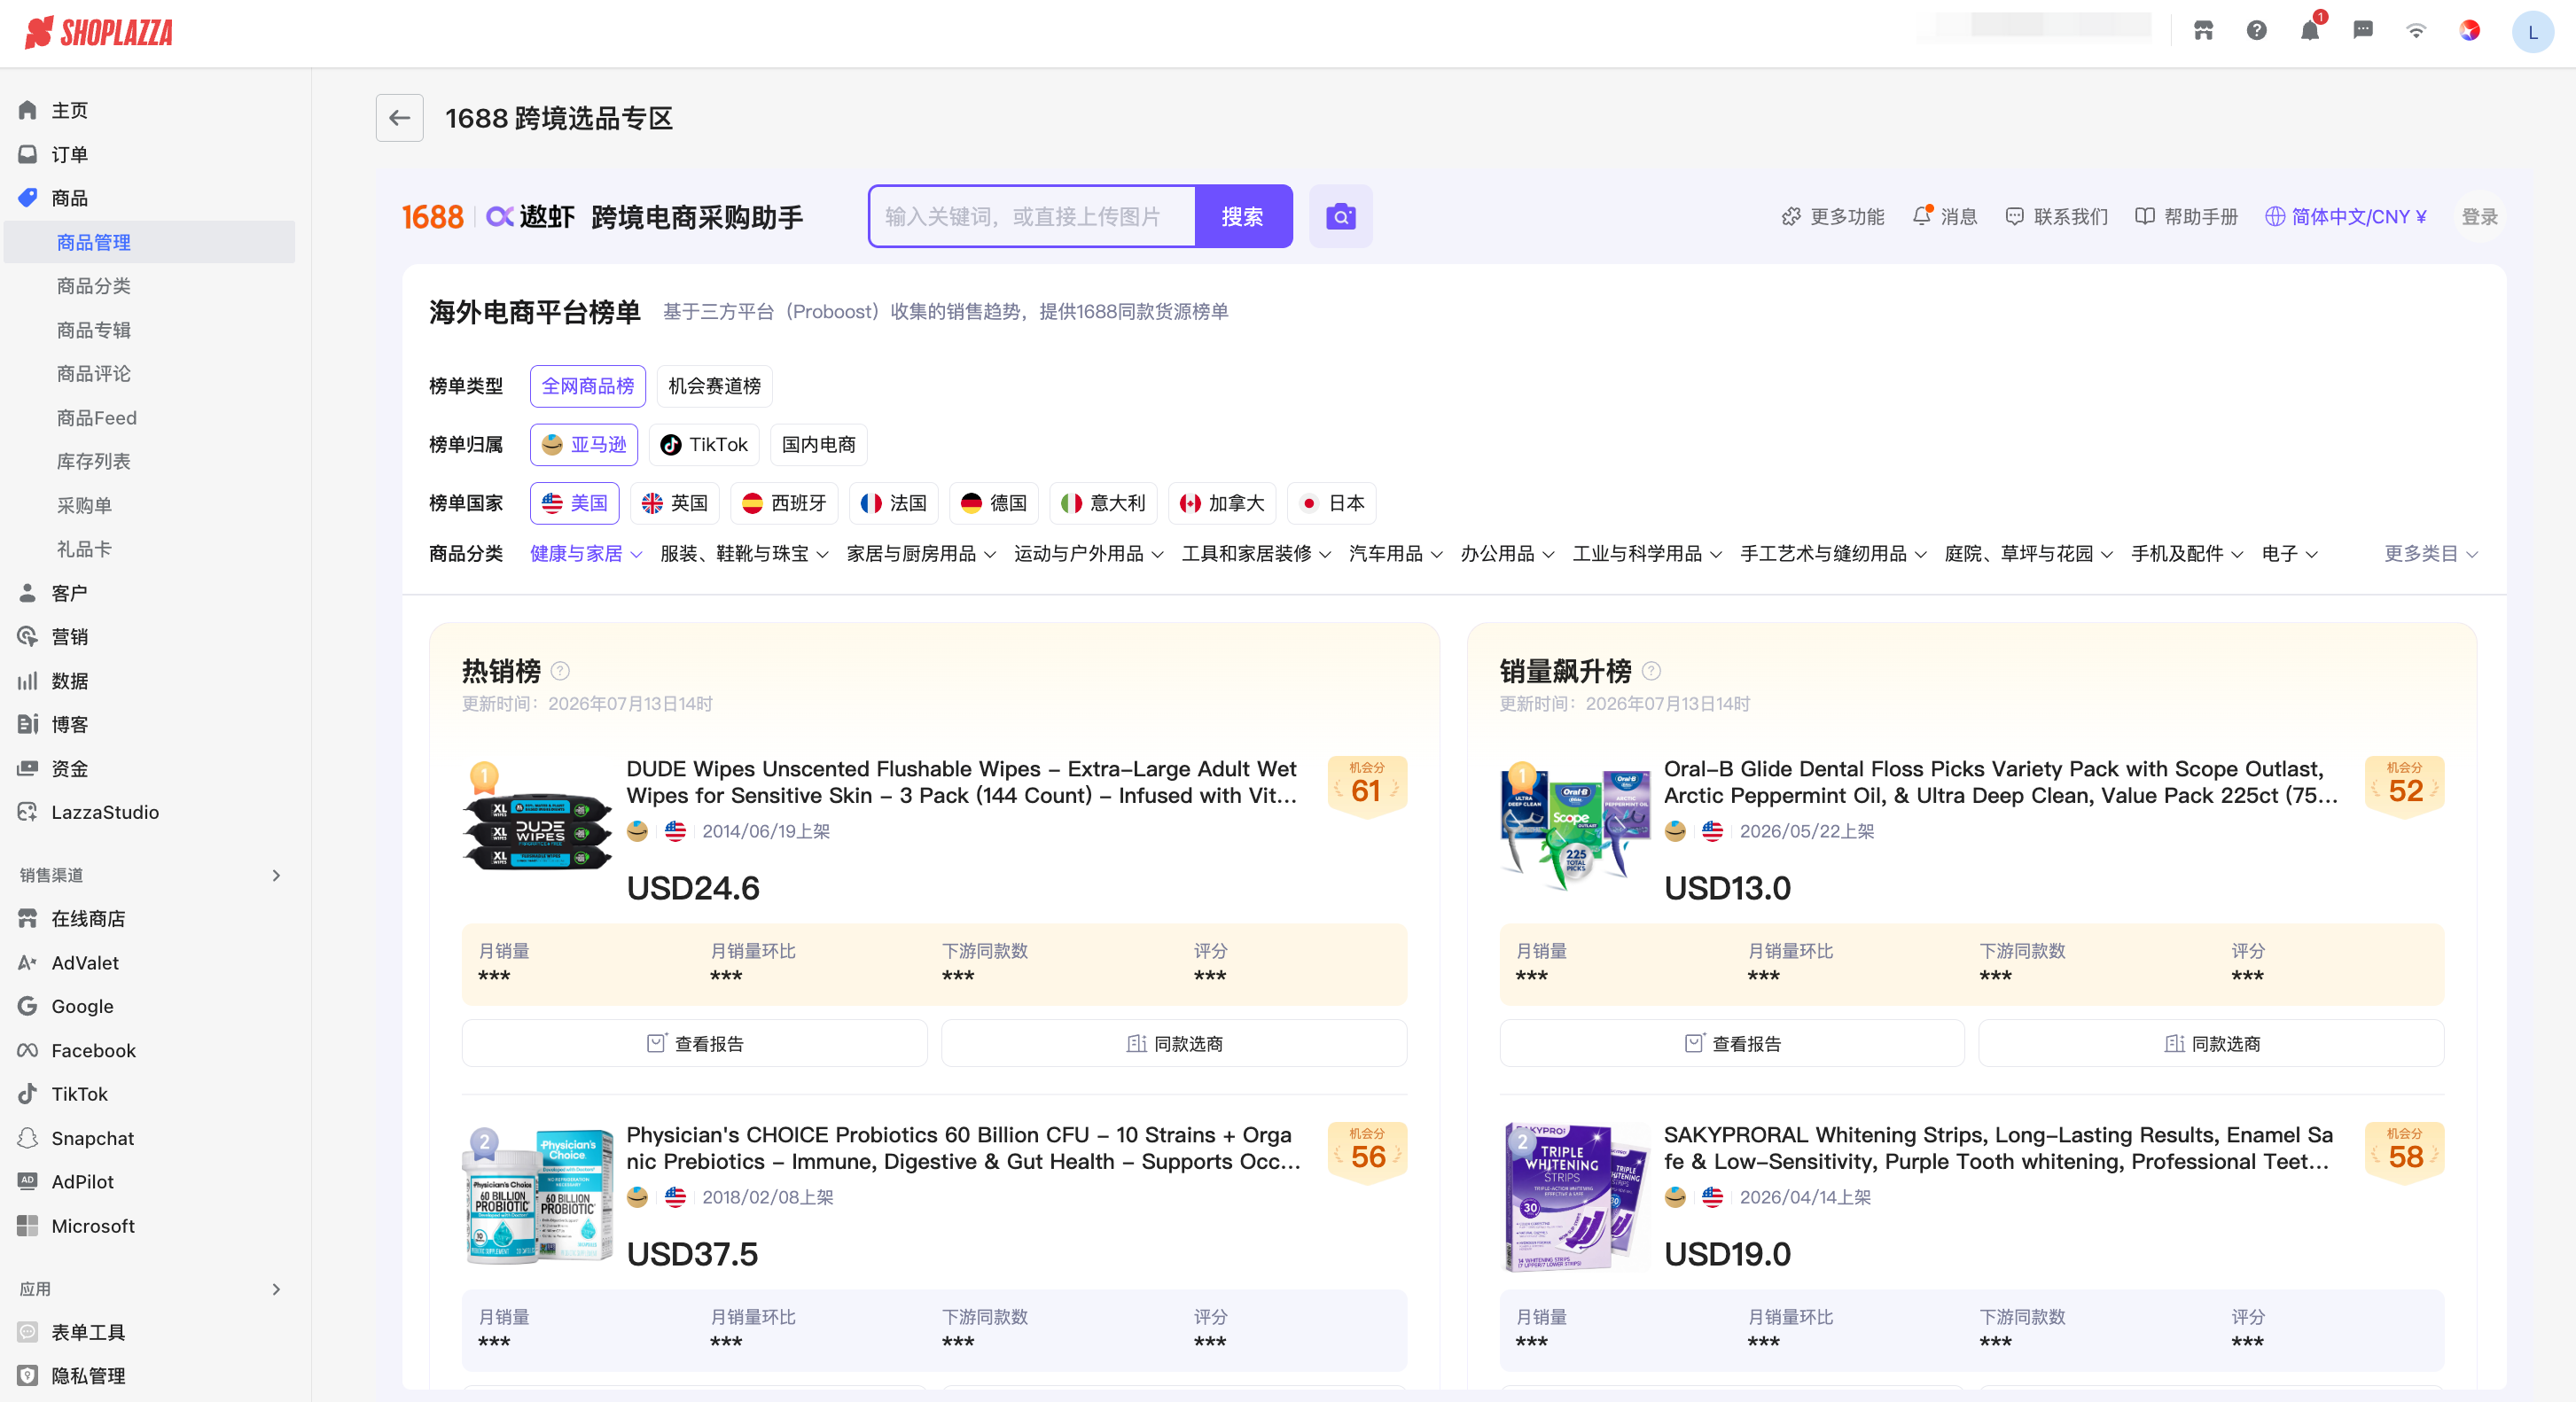Click 查看报告 for DUDE Wipes
This screenshot has width=2576, height=1402.
pos(695,1044)
